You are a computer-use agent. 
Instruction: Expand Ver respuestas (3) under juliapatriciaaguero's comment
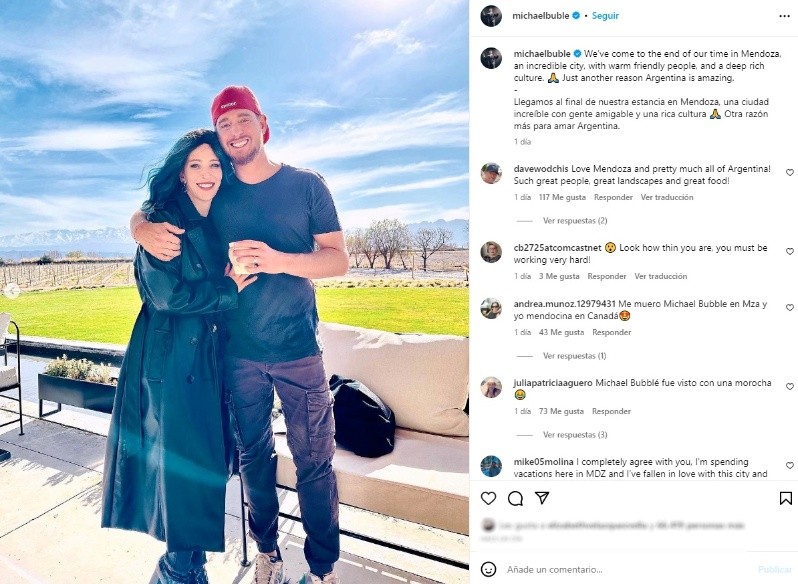(x=575, y=435)
